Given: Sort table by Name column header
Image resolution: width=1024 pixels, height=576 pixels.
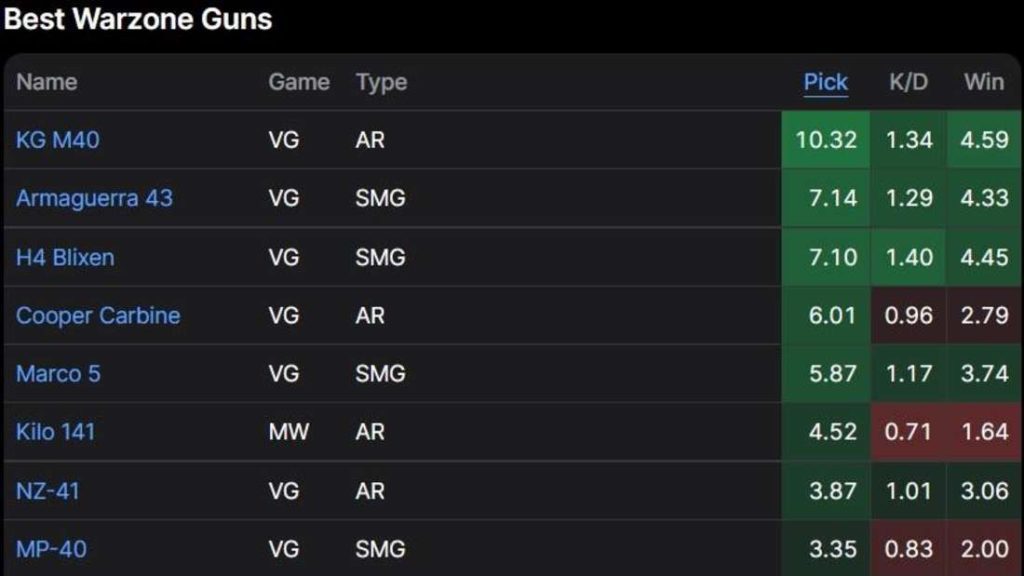Looking at the screenshot, I should (x=46, y=82).
